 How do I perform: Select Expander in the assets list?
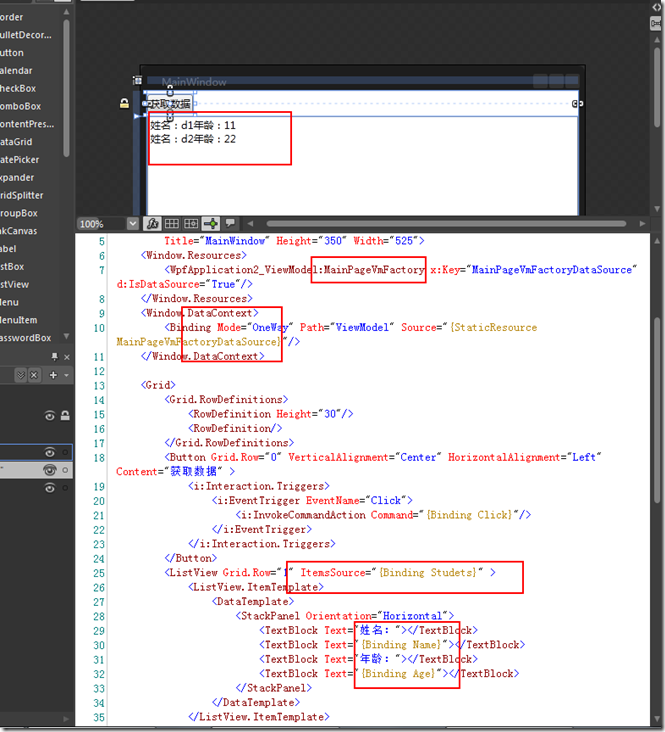(x=17, y=177)
